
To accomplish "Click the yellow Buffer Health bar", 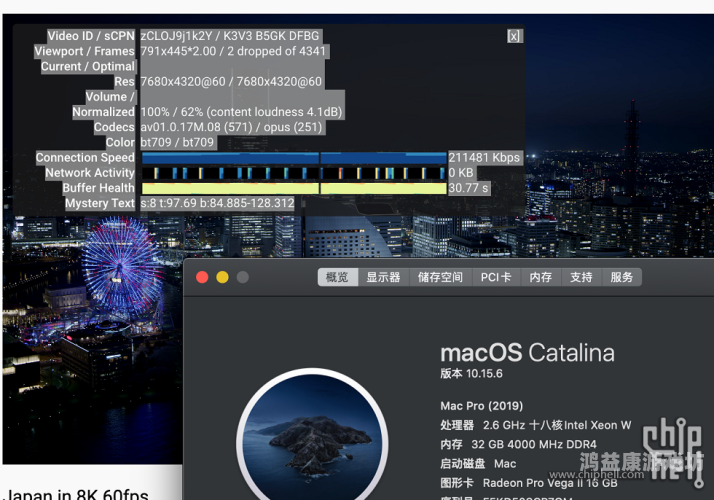I will click(294, 188).
